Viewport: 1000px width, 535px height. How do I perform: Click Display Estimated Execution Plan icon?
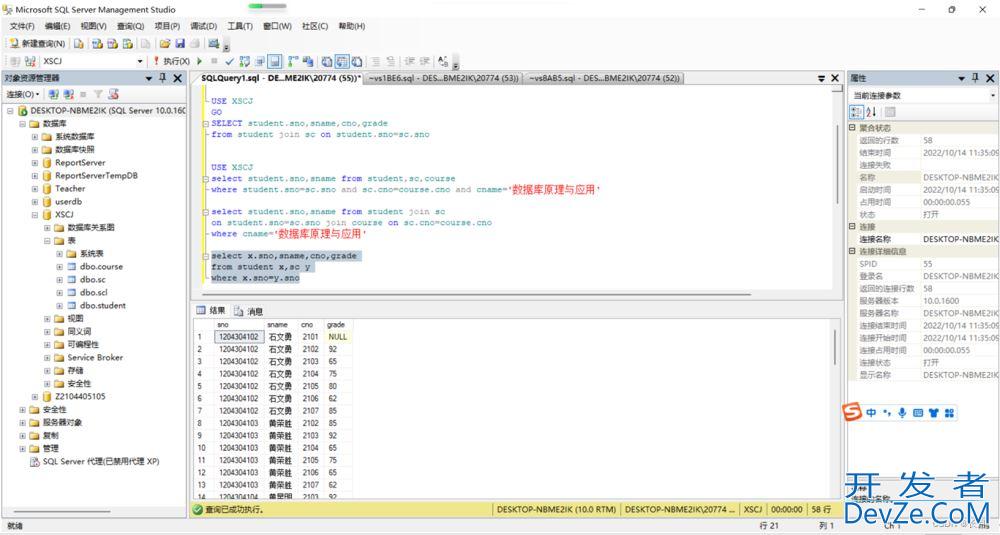pos(244,61)
